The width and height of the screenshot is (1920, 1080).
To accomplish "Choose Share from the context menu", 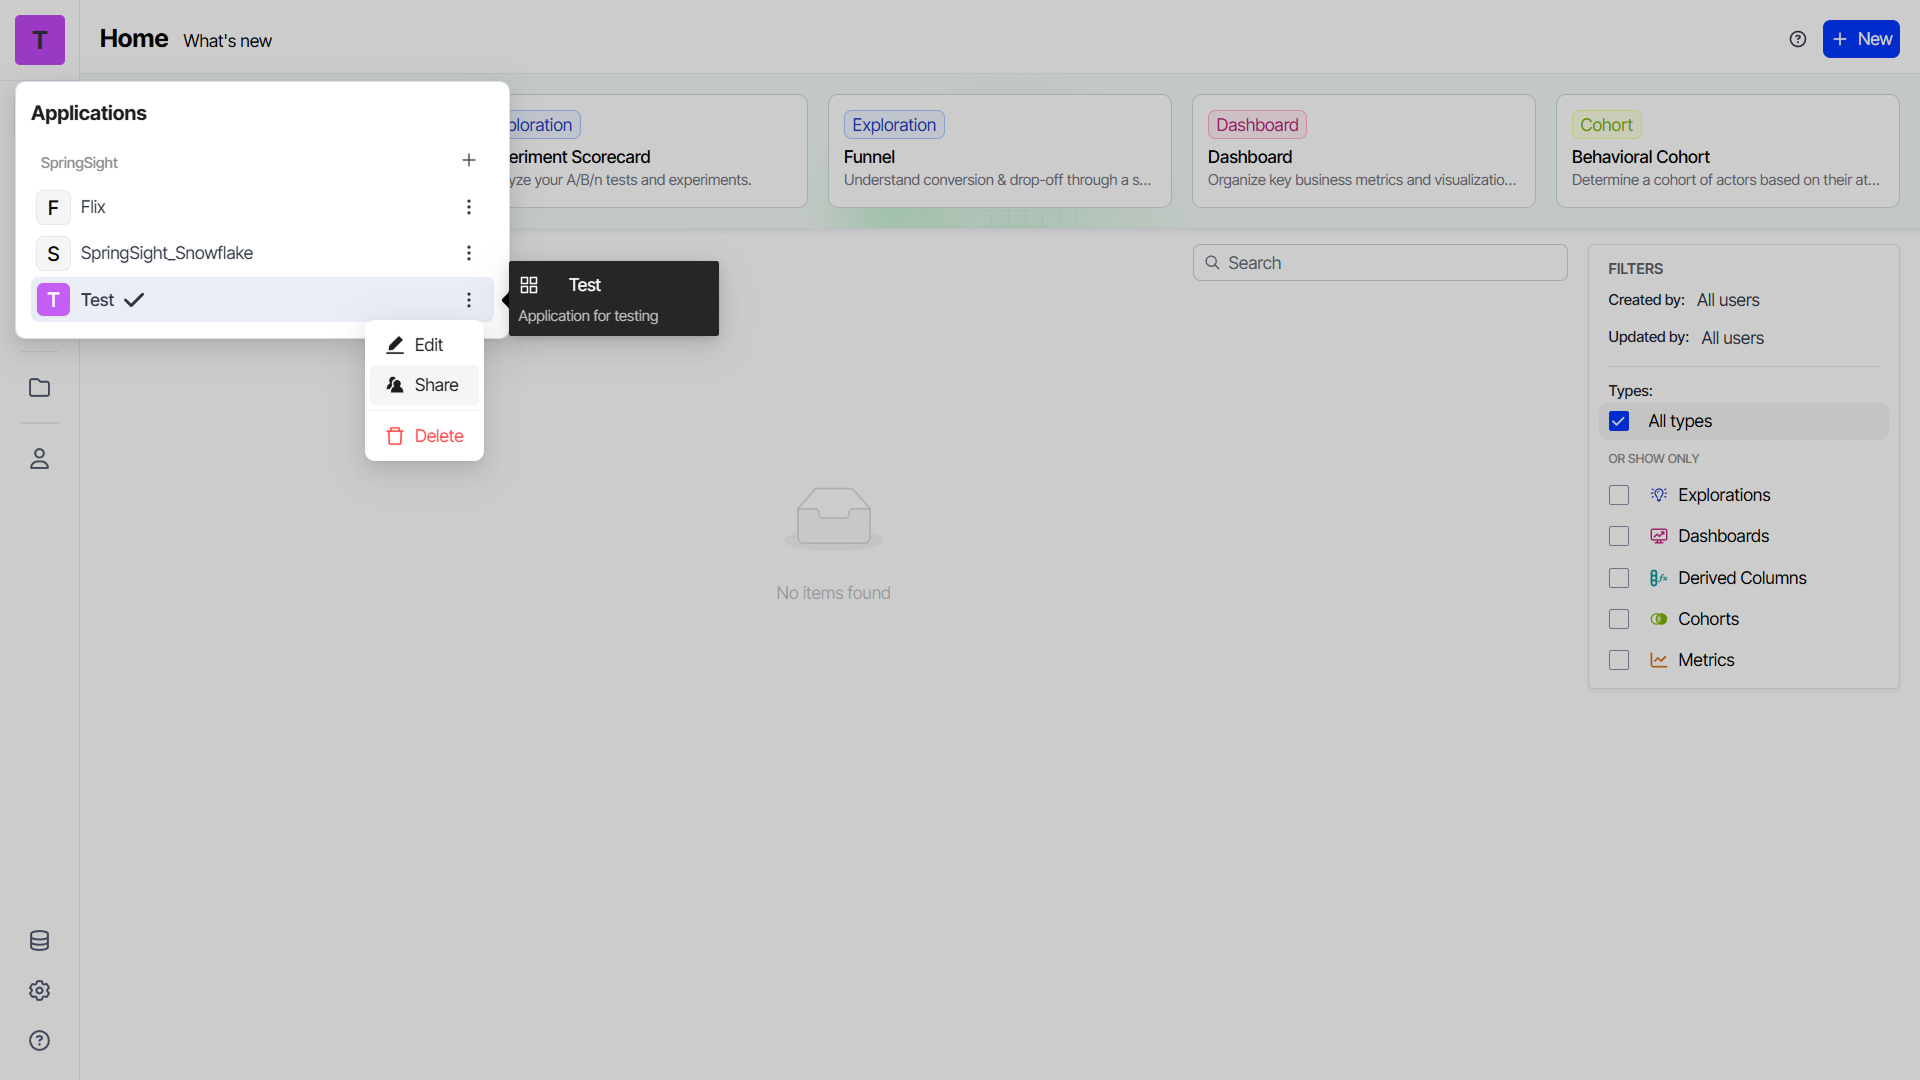I will 424,385.
